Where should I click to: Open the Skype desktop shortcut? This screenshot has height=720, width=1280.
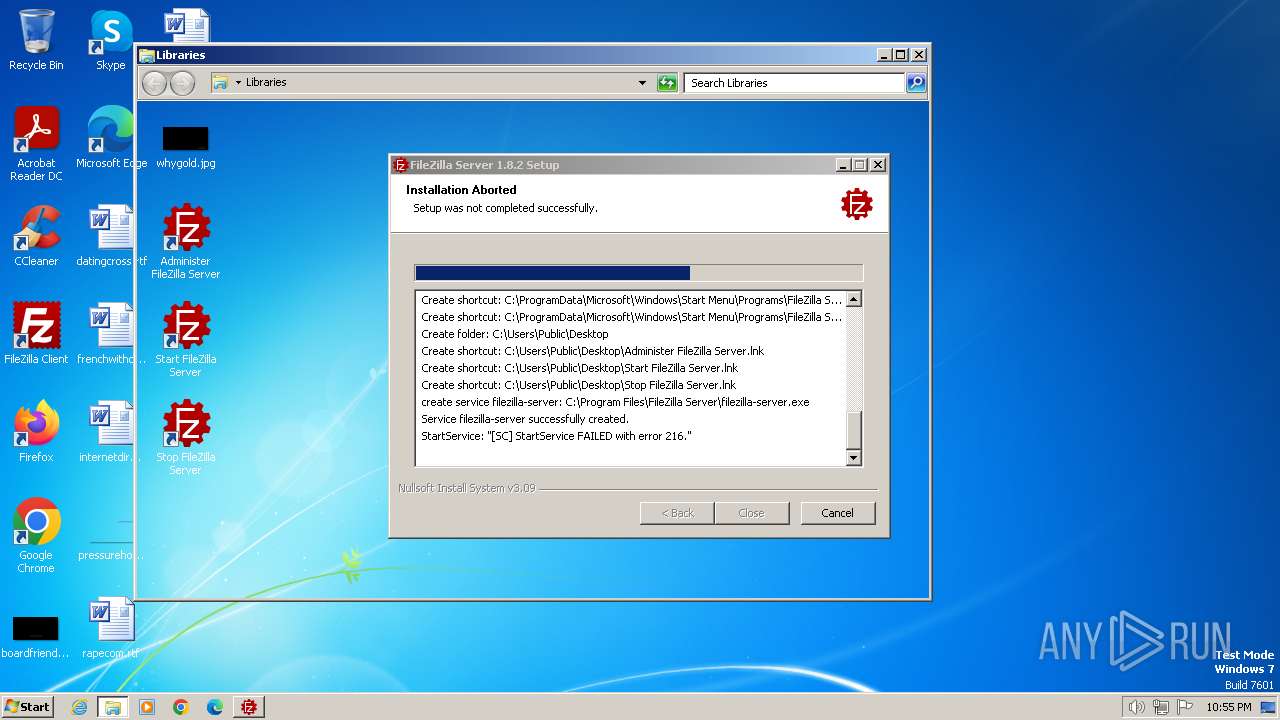[110, 40]
